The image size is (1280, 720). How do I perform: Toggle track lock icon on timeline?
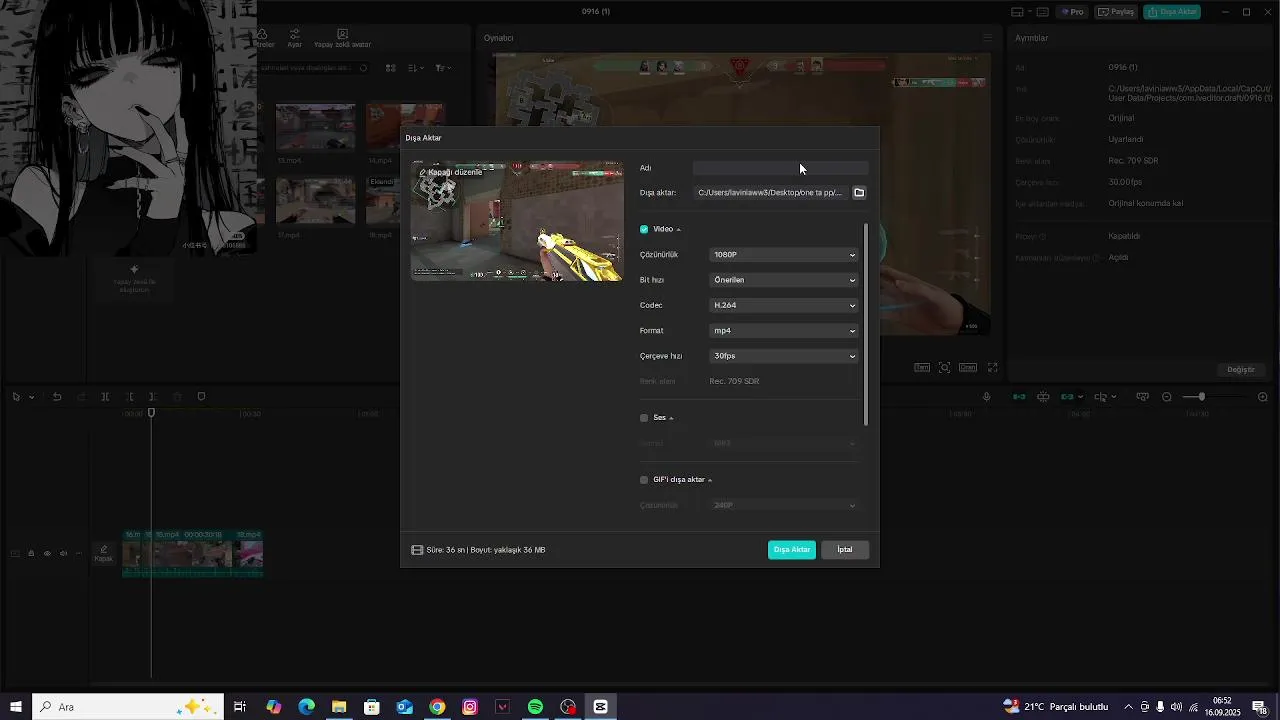coord(31,553)
